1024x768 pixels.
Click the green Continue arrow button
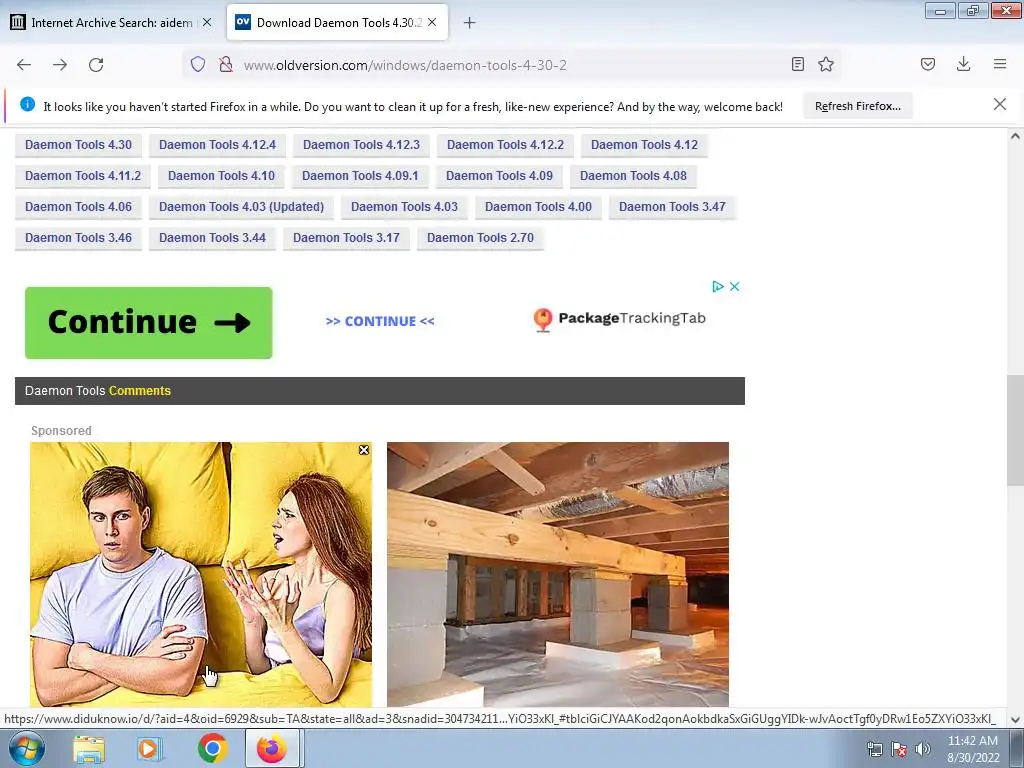[149, 323]
